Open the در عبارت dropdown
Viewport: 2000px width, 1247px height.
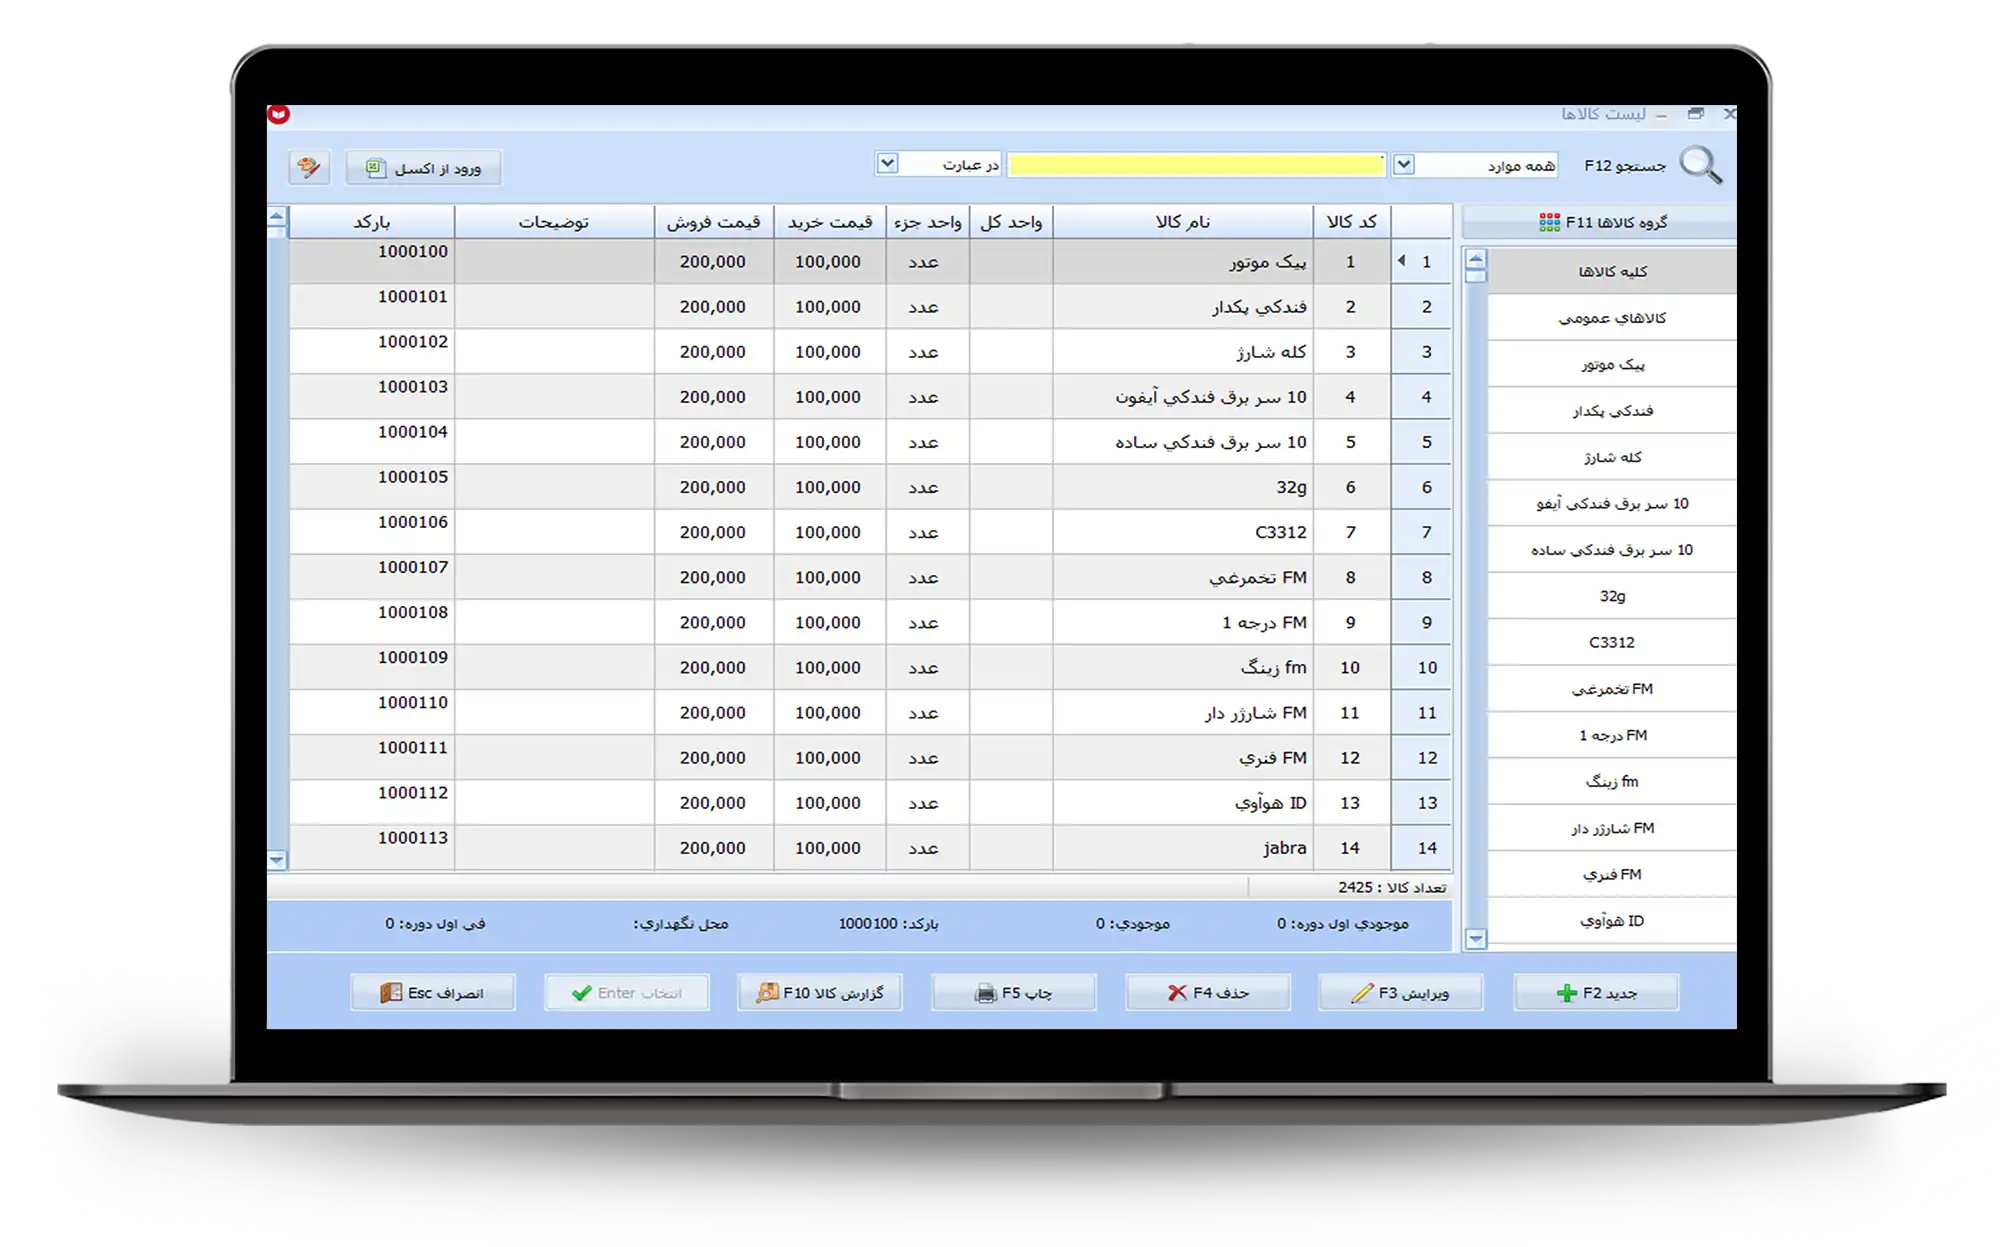pyautogui.click(x=887, y=163)
